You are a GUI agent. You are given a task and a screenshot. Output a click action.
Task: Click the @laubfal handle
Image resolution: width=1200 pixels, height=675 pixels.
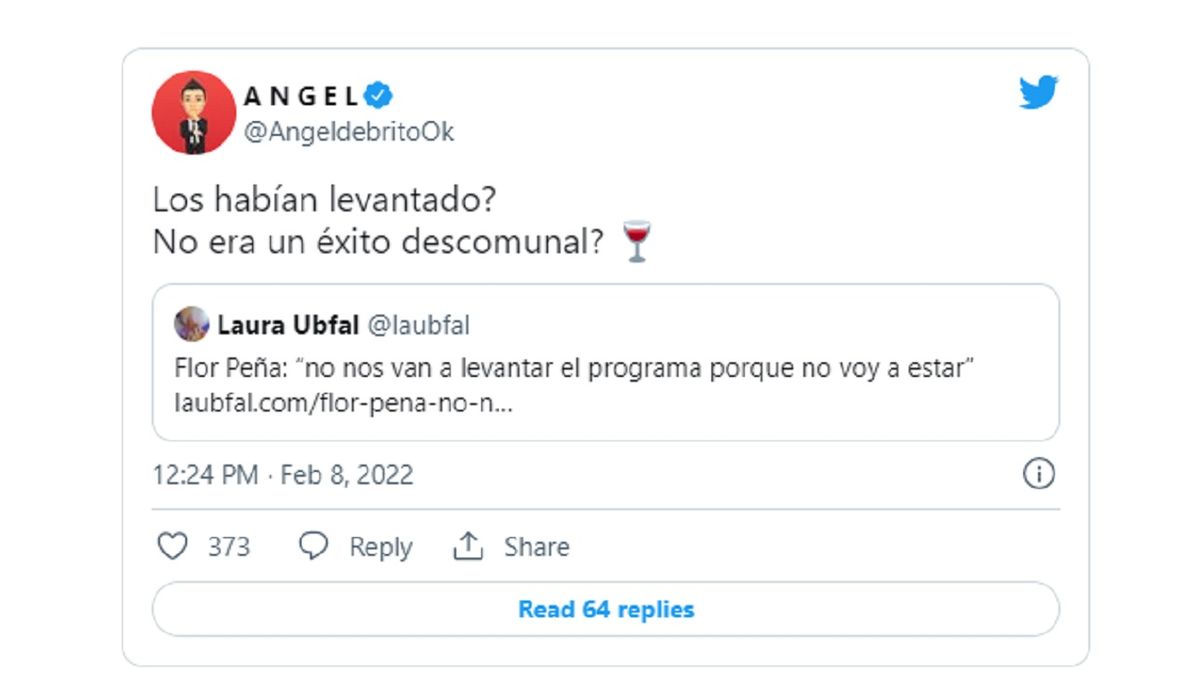[418, 325]
